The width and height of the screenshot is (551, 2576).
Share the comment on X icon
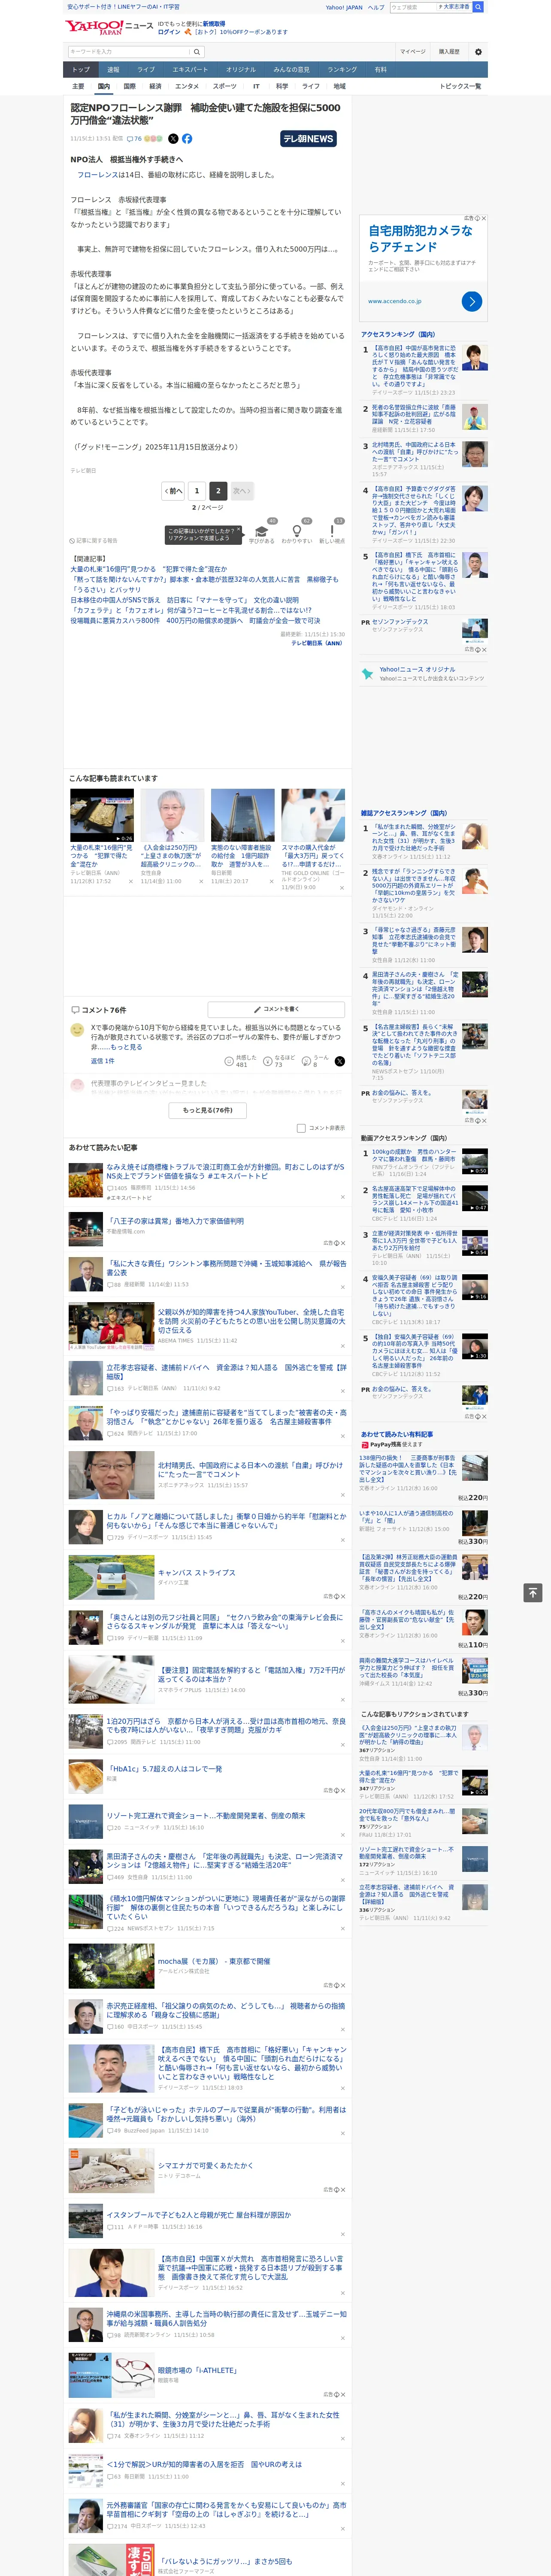click(x=340, y=1061)
